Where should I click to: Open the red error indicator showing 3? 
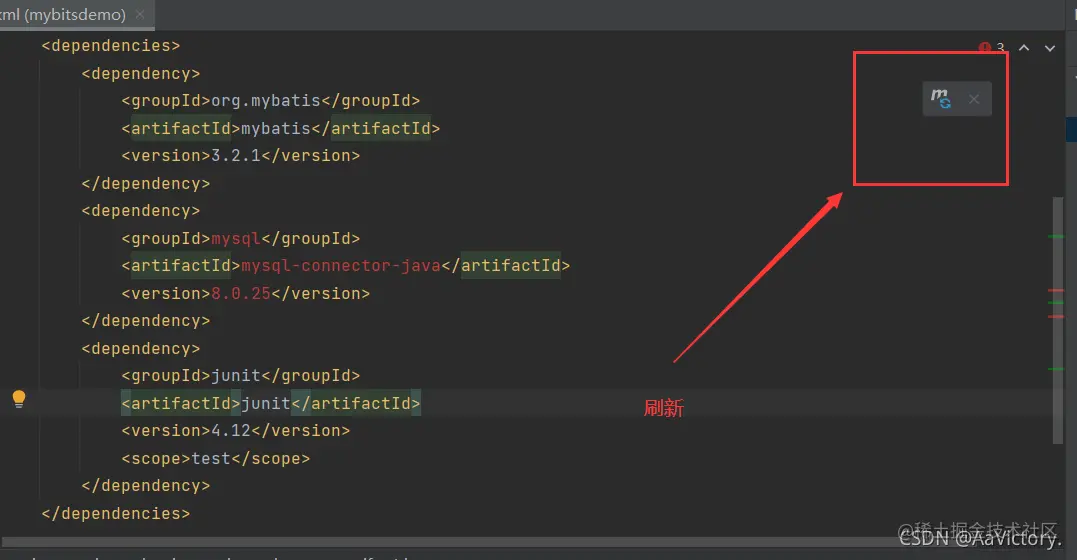[x=991, y=47]
